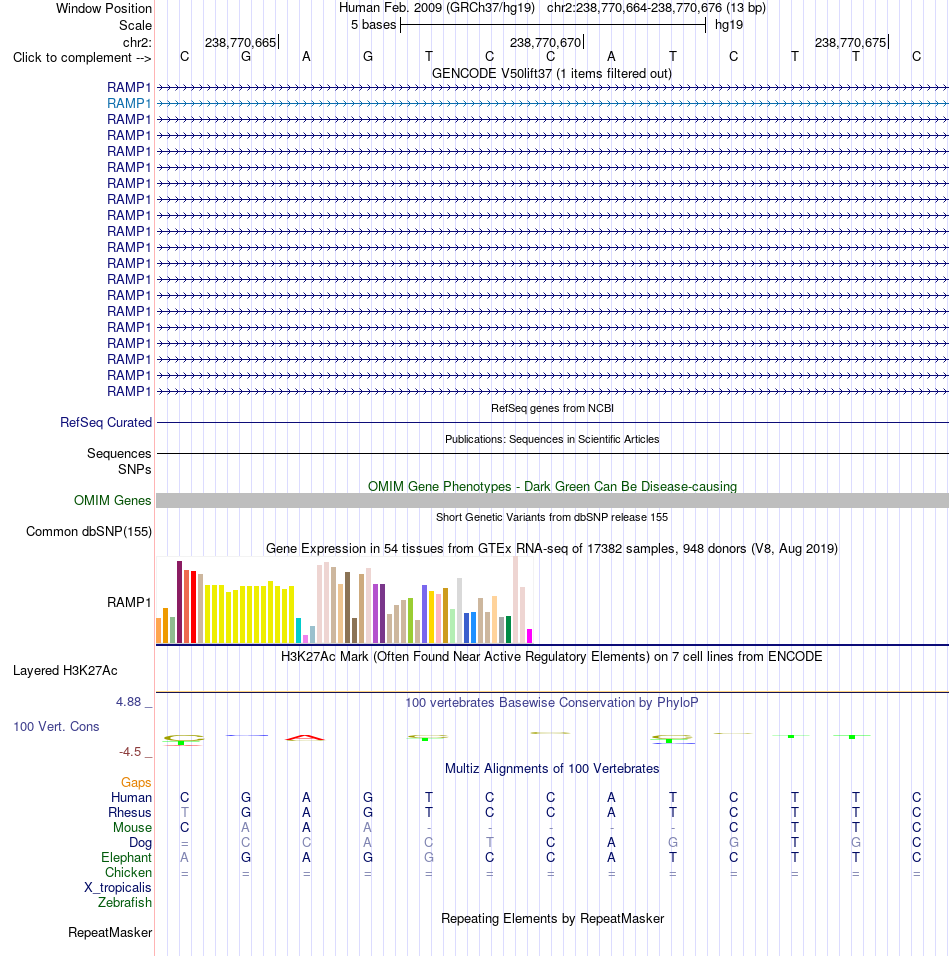Click the GTEx 'Gene Expression in 54 tissues' title
950x956 pixels.
(x=552, y=548)
